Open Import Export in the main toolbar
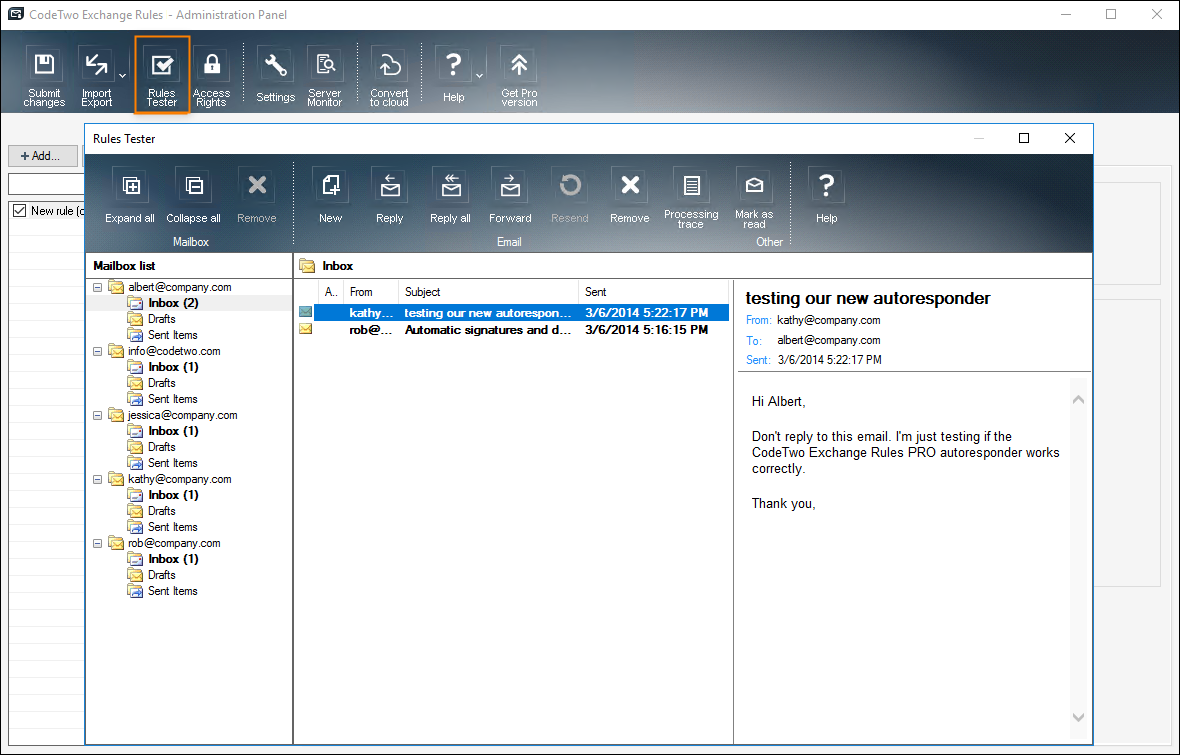The width and height of the screenshot is (1180, 755). (x=96, y=76)
